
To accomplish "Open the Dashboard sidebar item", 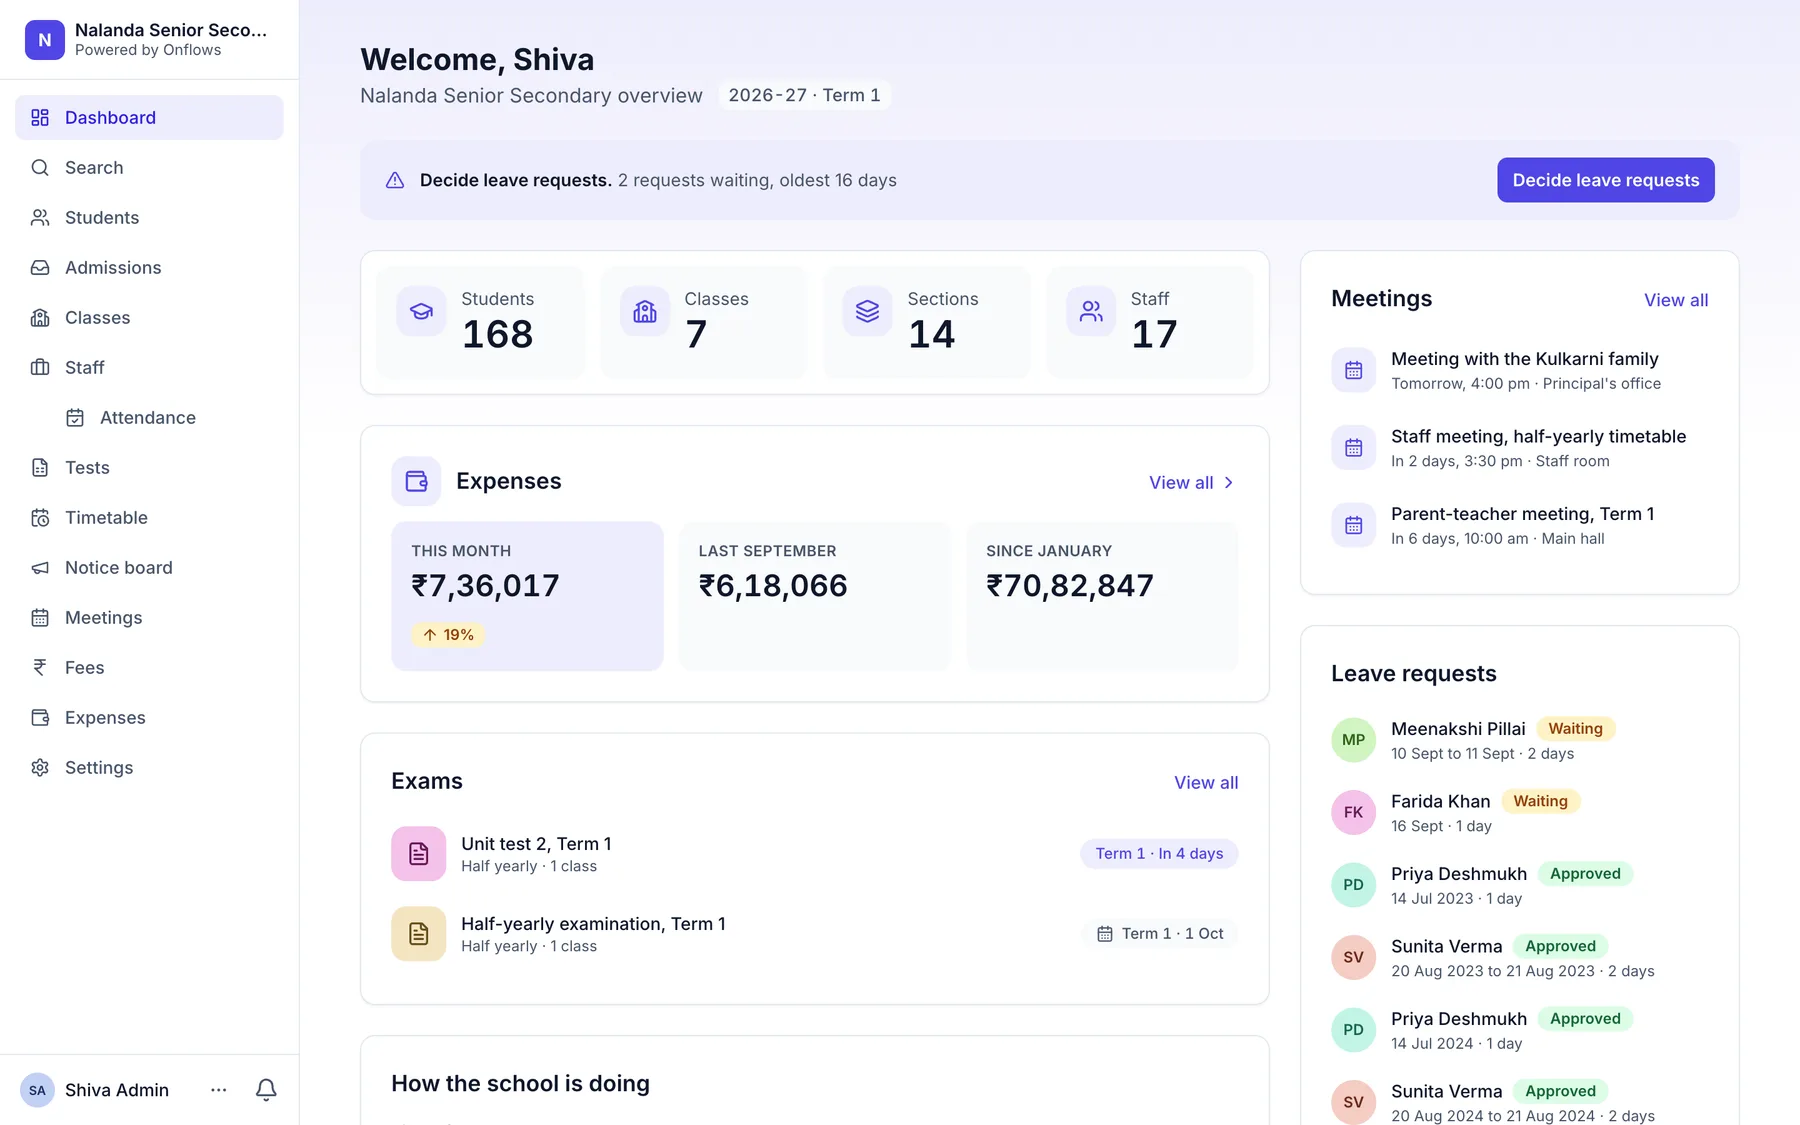I will click(149, 117).
